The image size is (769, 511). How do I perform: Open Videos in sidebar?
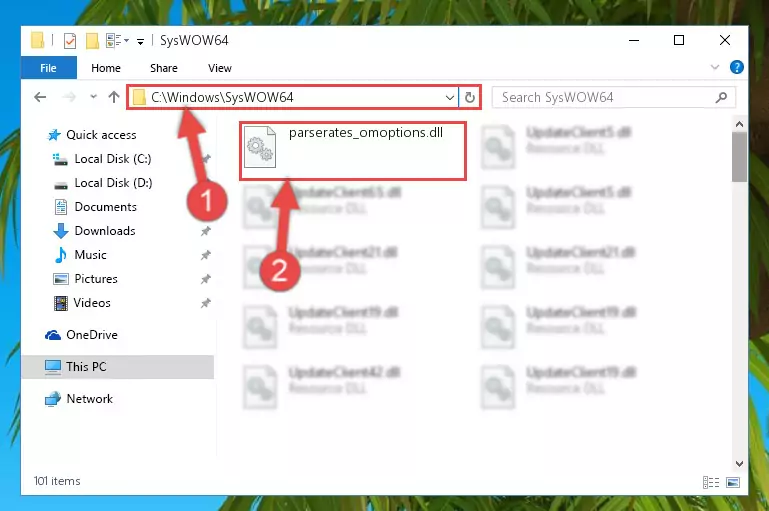point(92,303)
